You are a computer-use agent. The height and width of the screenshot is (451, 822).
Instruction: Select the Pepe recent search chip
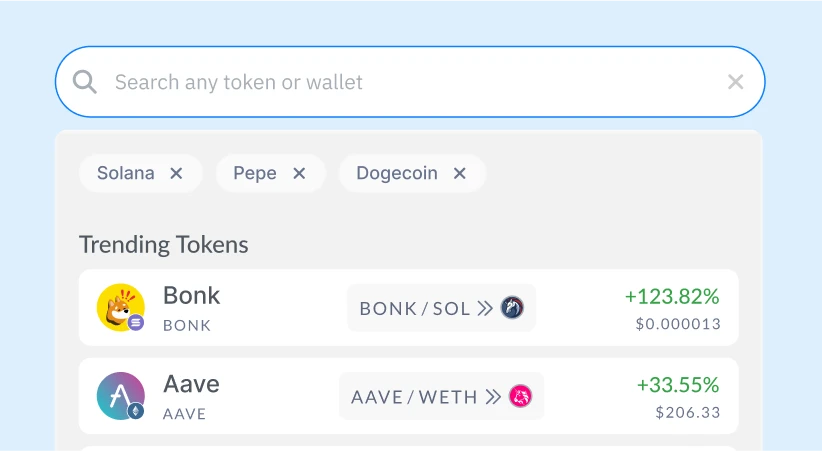pyautogui.click(x=255, y=174)
